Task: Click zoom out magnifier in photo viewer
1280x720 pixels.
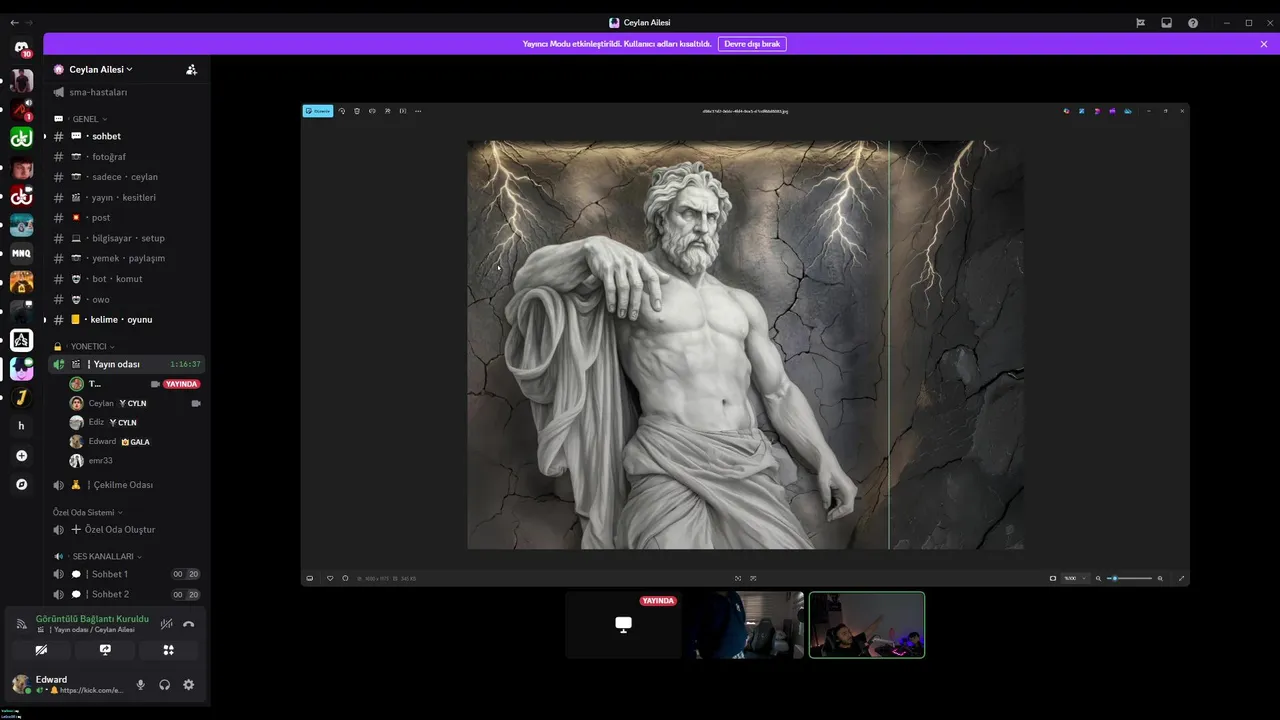Action: tap(1098, 578)
